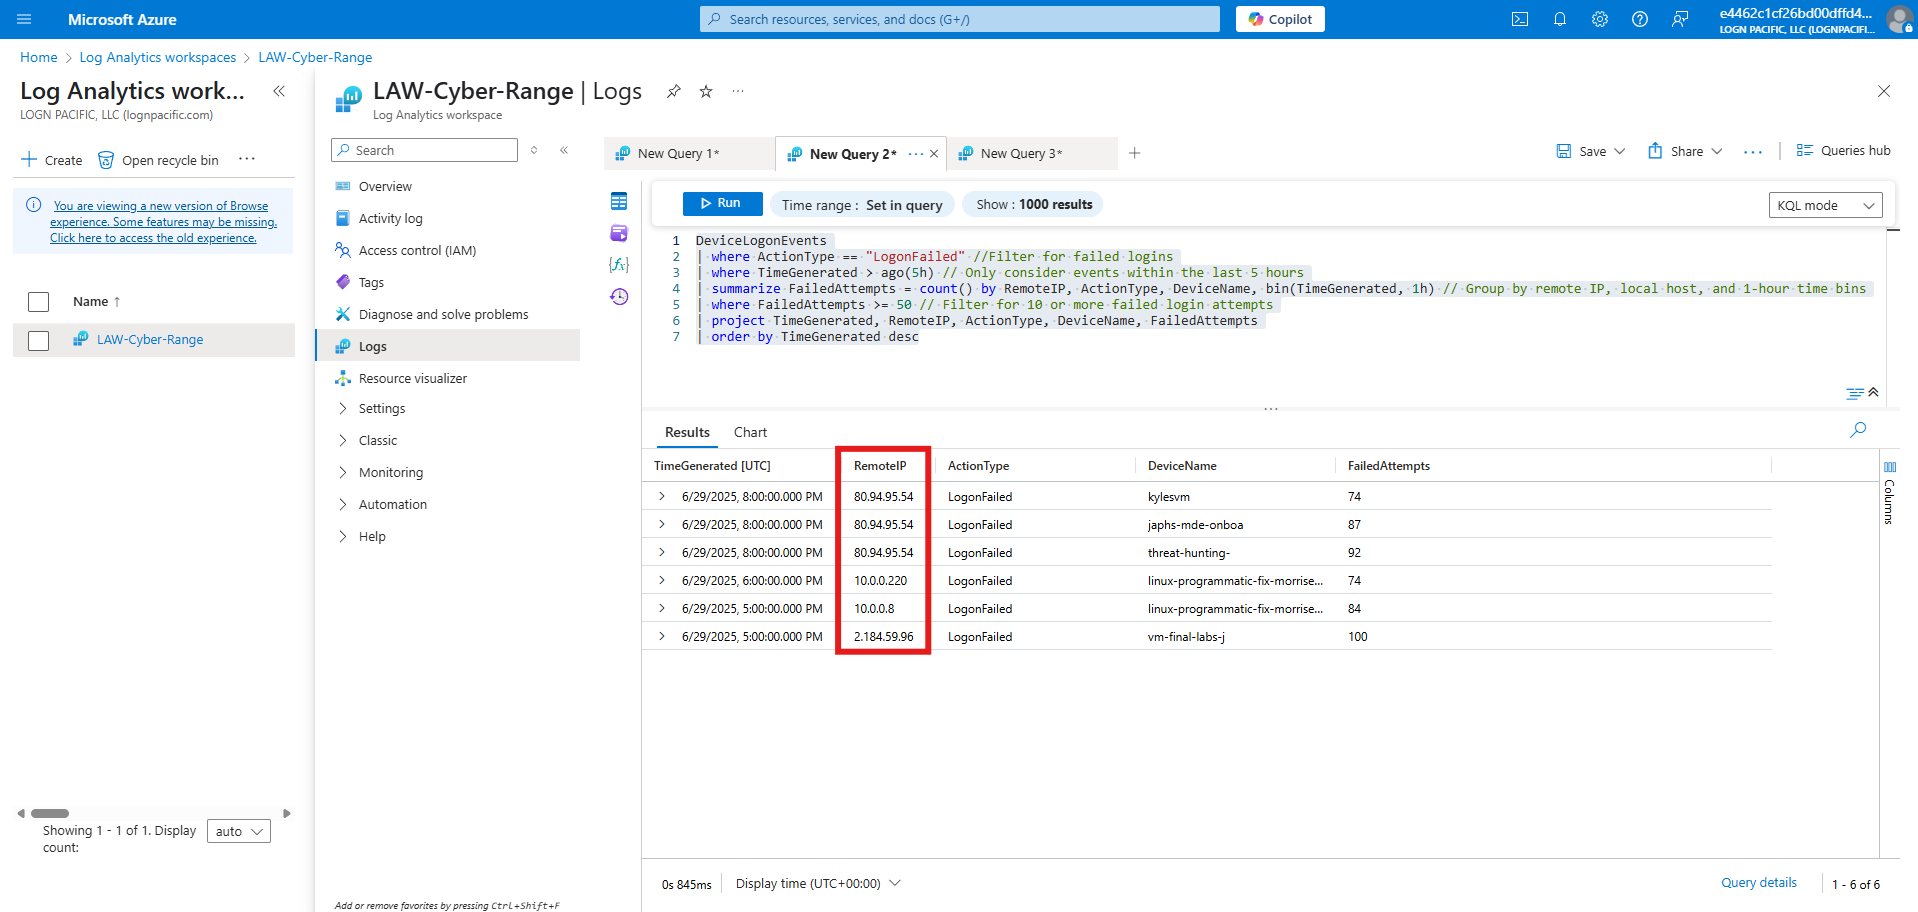Change the display count auto dropdown

point(239,831)
